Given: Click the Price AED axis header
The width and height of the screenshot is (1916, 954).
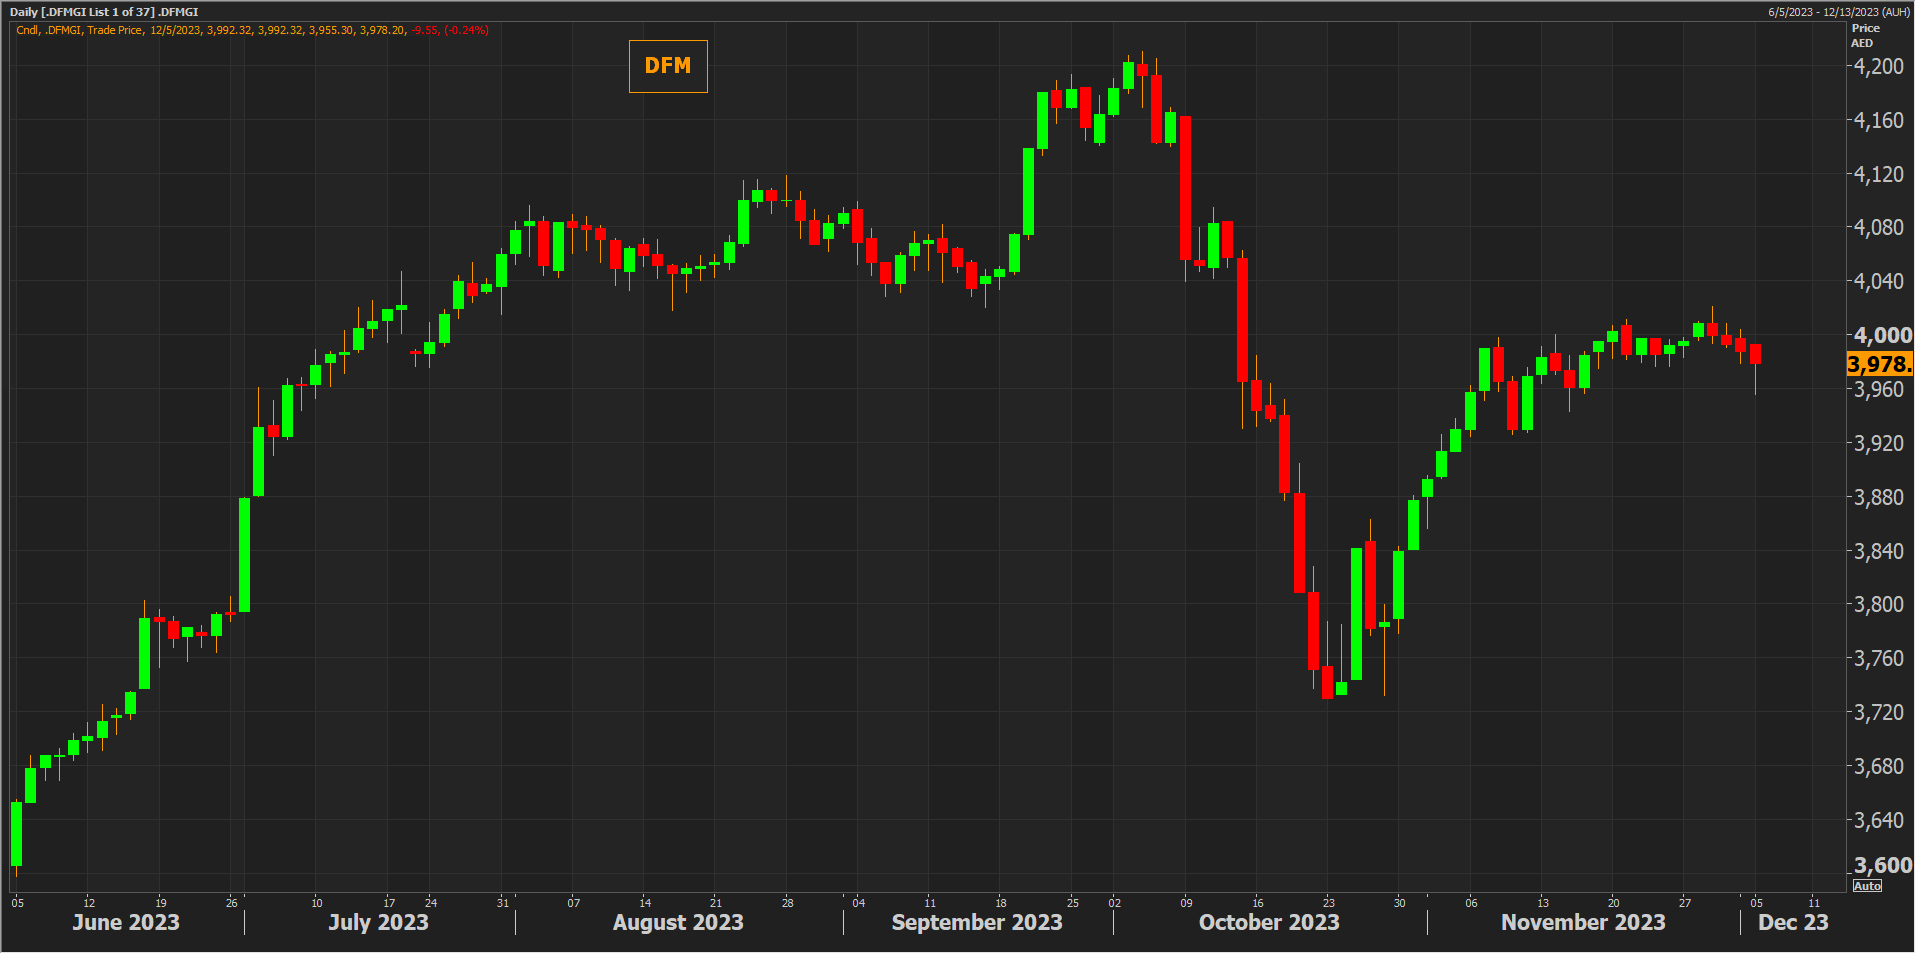Looking at the screenshot, I should (x=1864, y=36).
